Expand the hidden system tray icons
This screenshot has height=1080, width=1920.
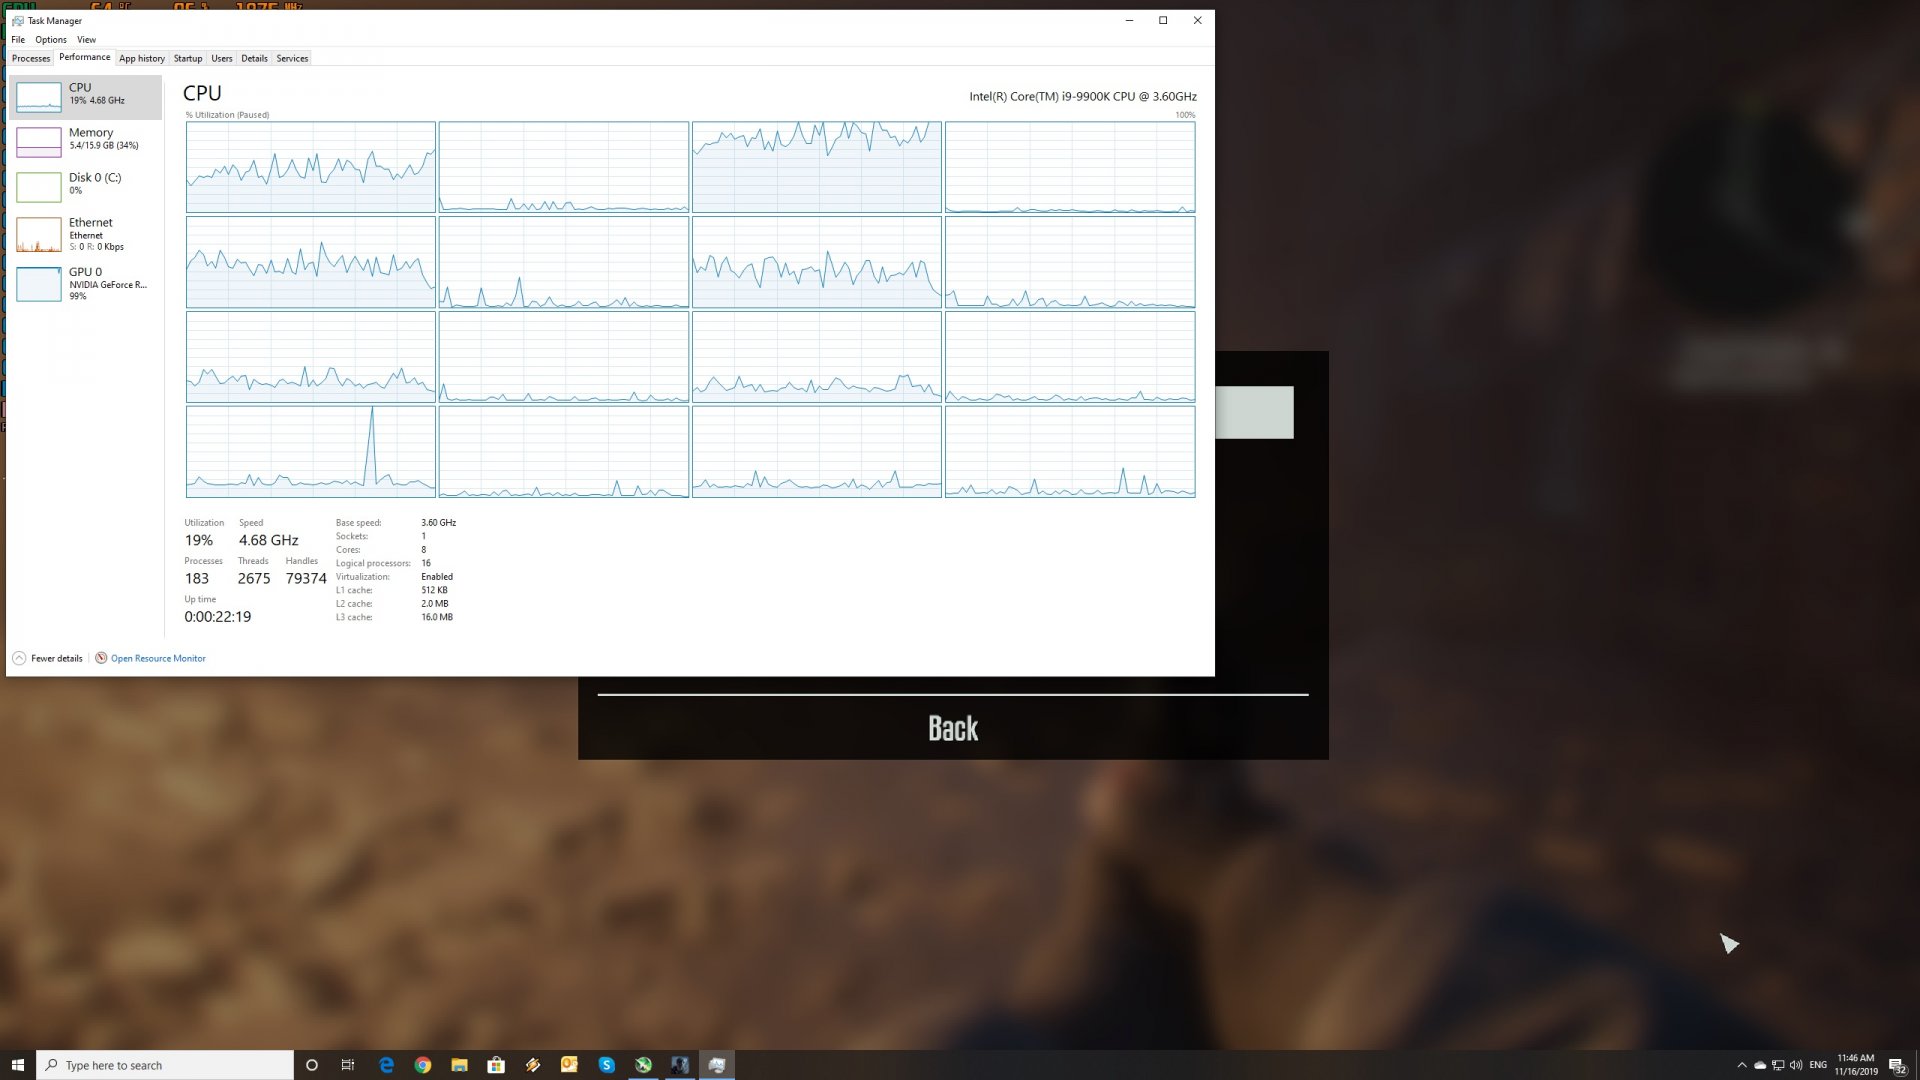tap(1742, 1065)
